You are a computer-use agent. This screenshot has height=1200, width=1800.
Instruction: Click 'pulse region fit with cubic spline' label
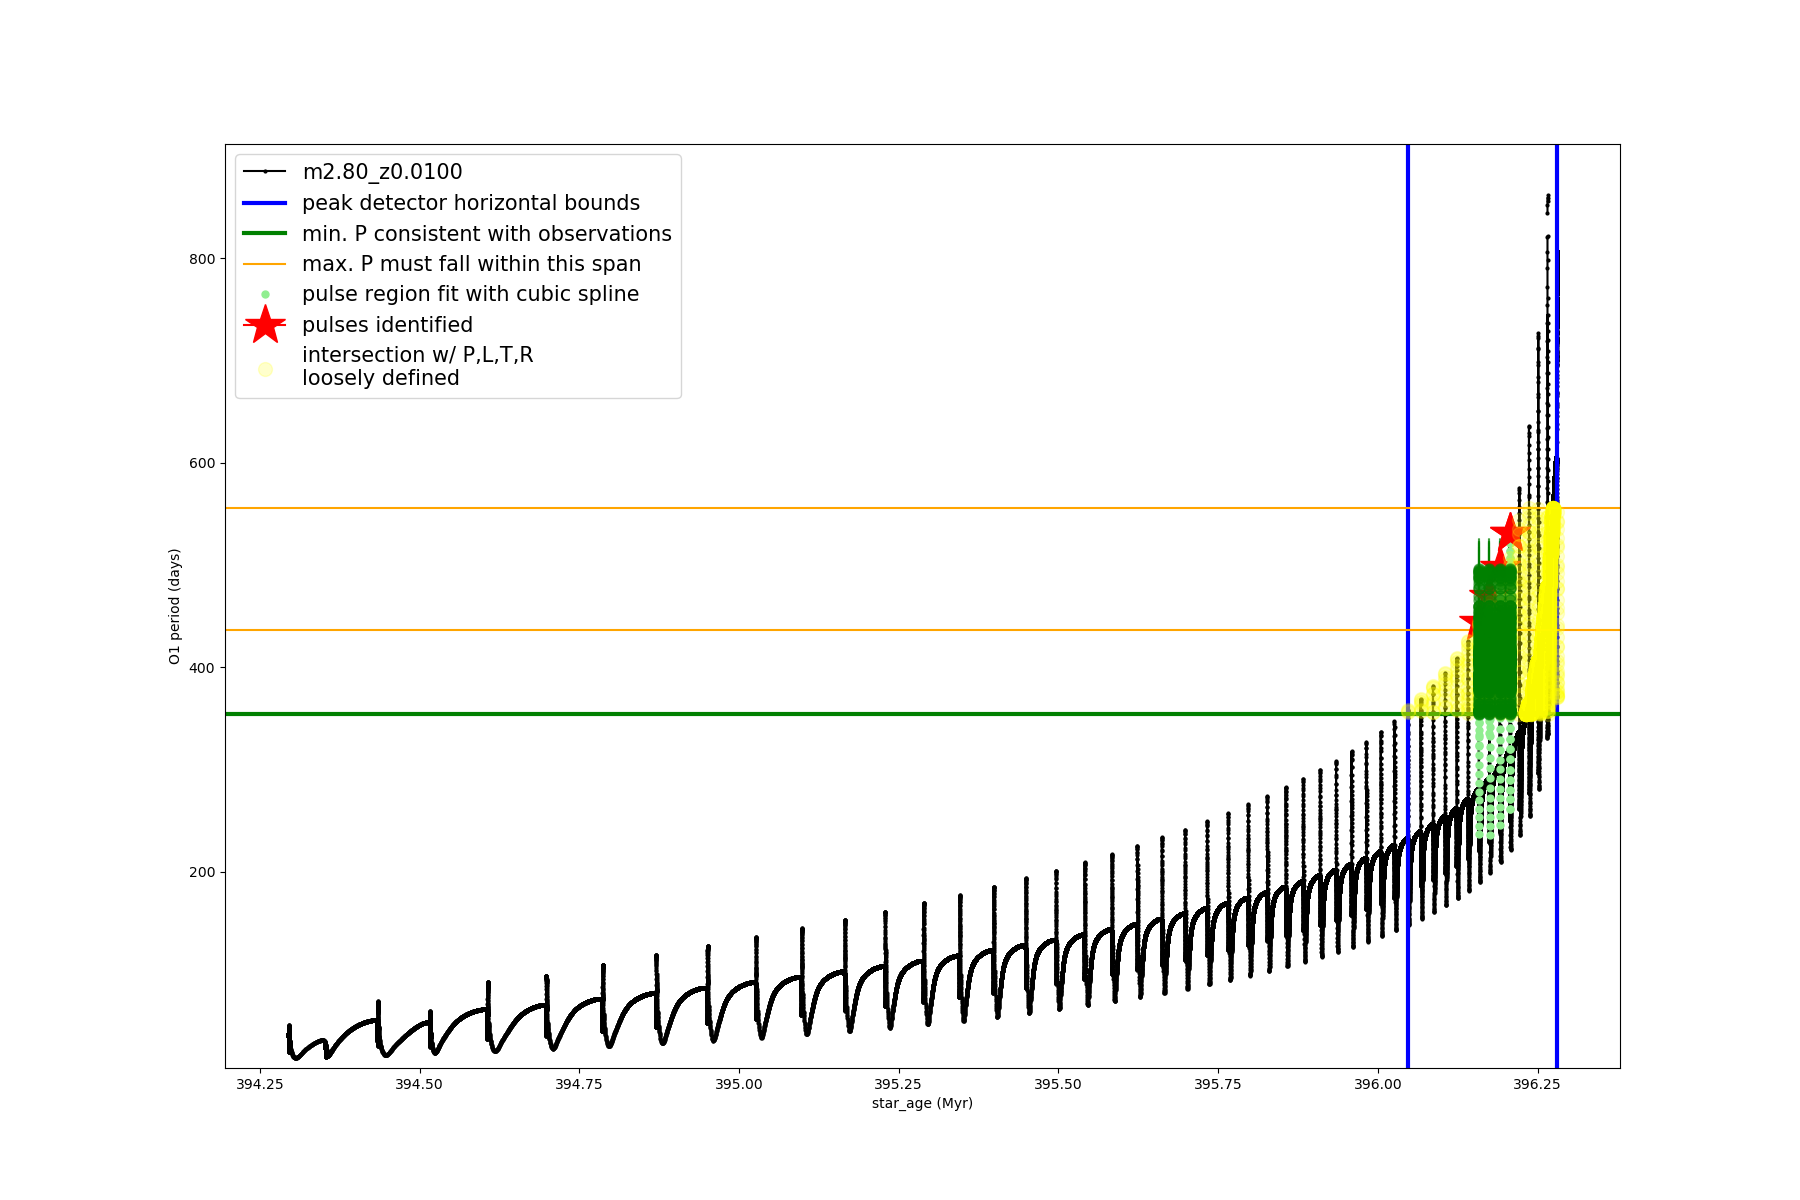point(470,294)
